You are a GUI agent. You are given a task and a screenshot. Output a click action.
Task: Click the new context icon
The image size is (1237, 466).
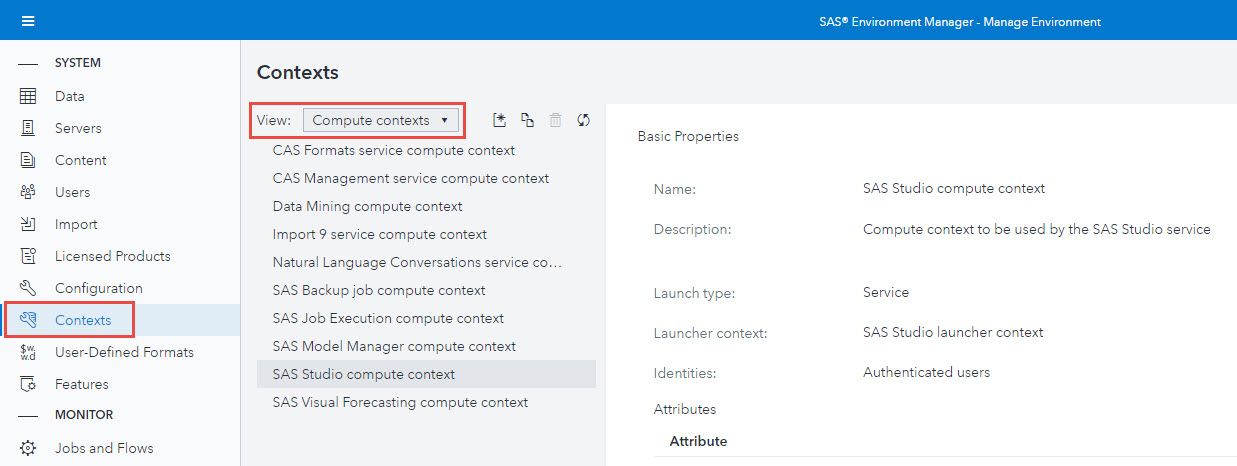pos(500,120)
